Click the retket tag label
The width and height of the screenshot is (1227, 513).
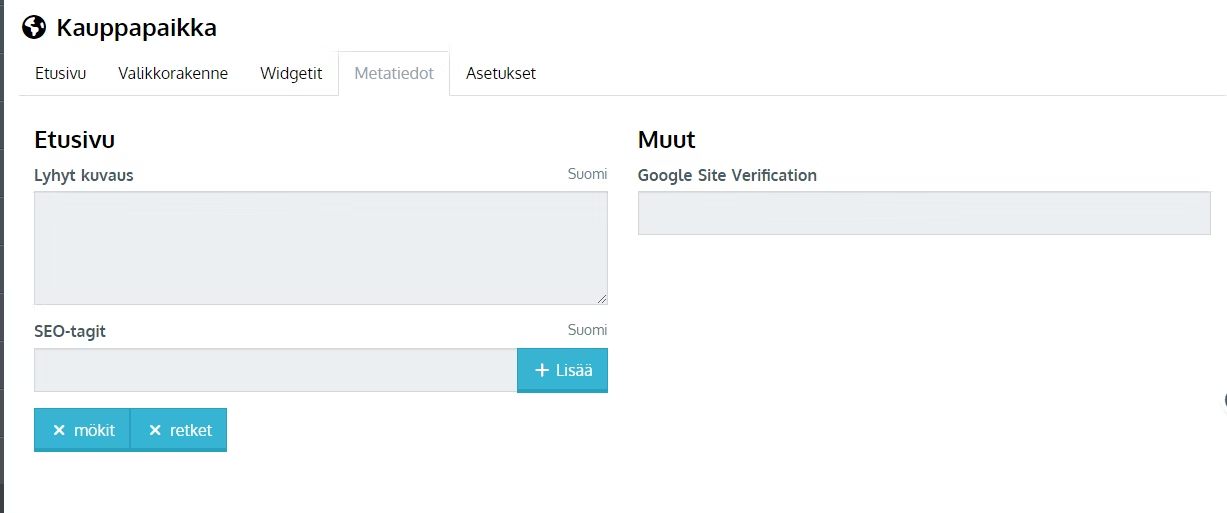191,430
